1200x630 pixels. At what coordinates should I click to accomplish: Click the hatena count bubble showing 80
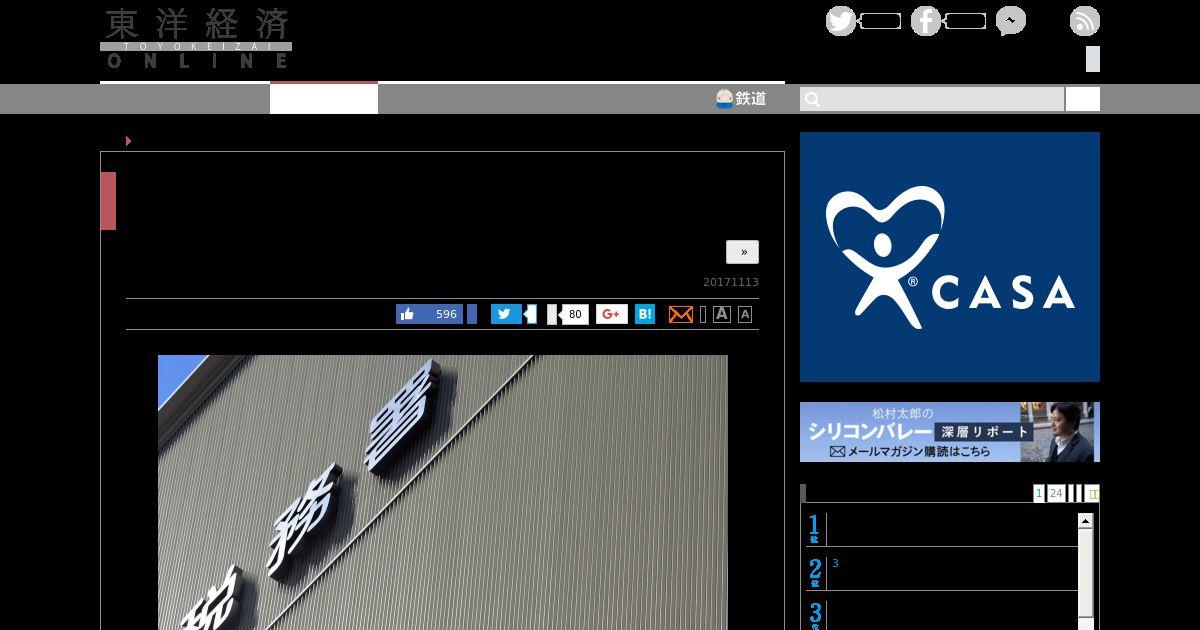[x=574, y=314]
